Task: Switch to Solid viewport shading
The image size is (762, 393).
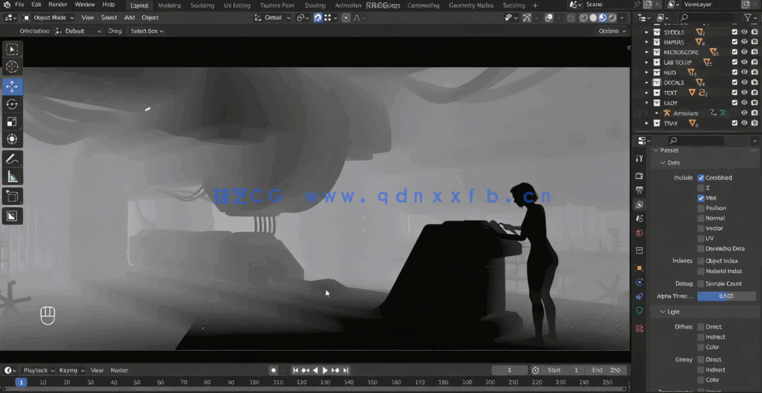Action: click(593, 18)
